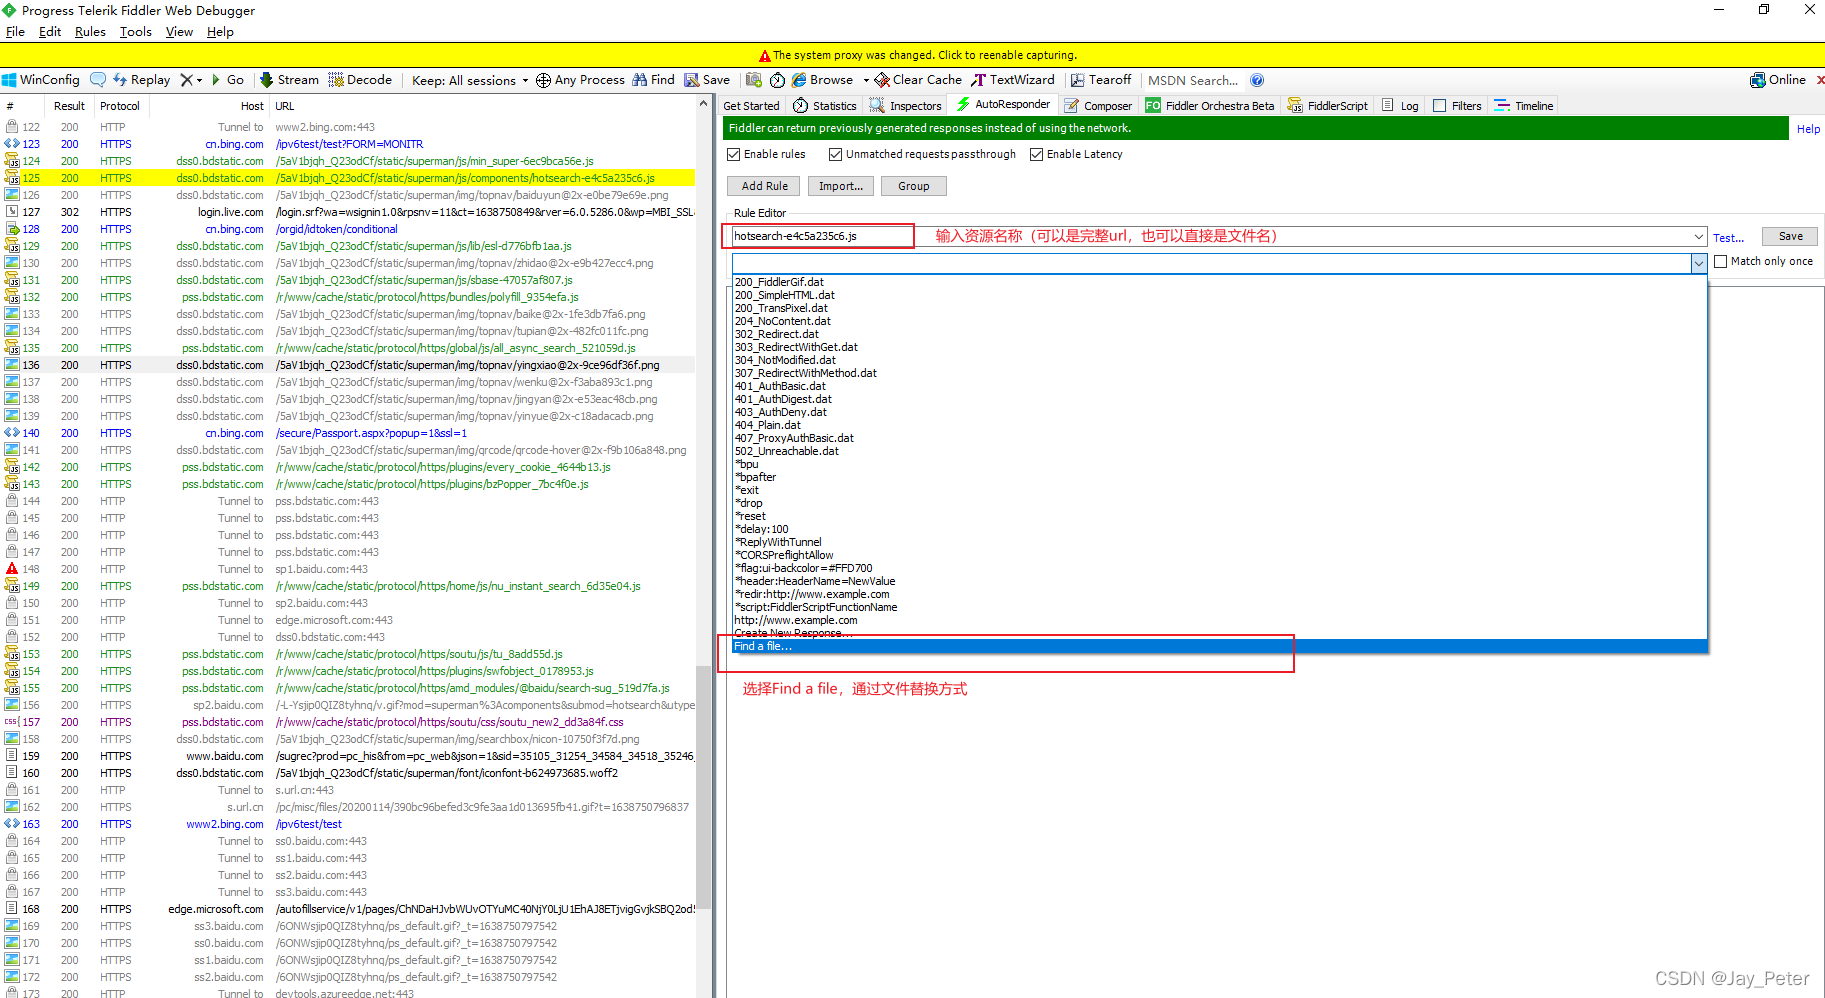1825x998 pixels.
Task: Select session 125 hotsearch js row
Action: tap(348, 178)
